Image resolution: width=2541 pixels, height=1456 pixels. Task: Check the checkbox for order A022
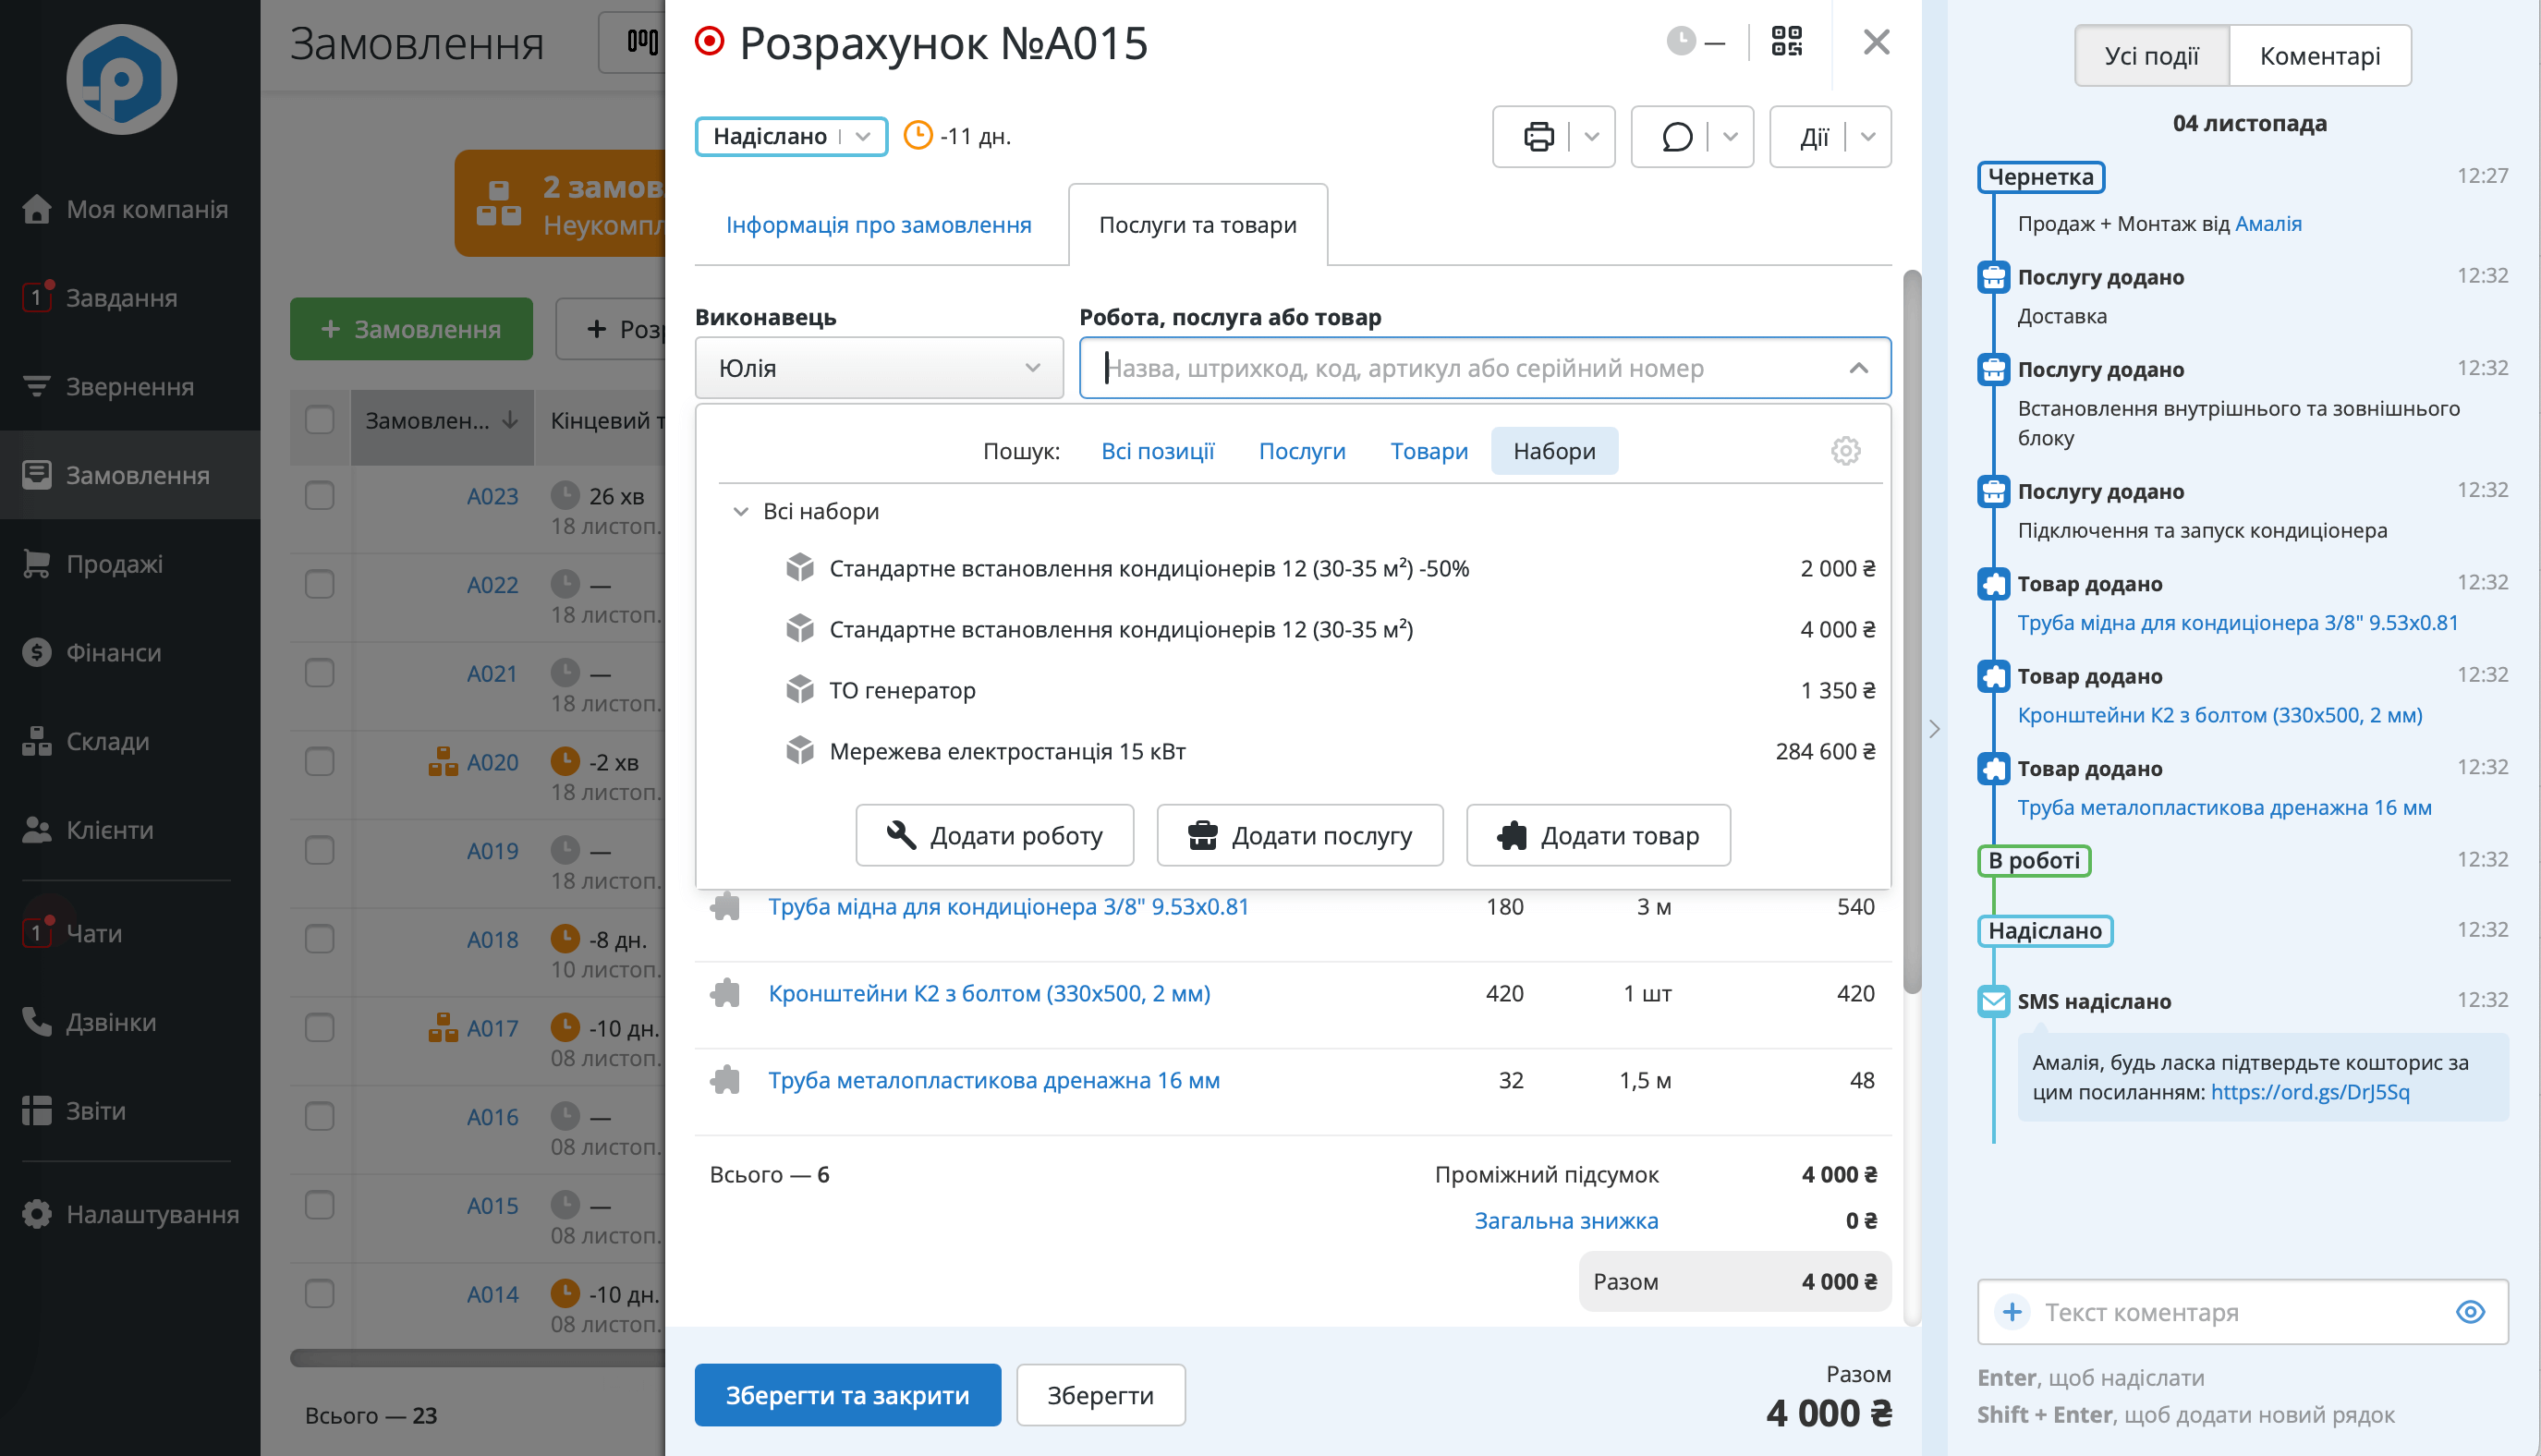(x=319, y=584)
